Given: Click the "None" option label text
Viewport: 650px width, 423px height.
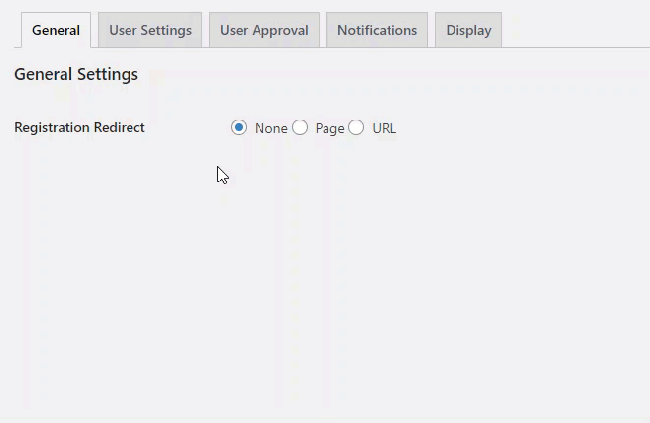Looking at the screenshot, I should [271, 128].
